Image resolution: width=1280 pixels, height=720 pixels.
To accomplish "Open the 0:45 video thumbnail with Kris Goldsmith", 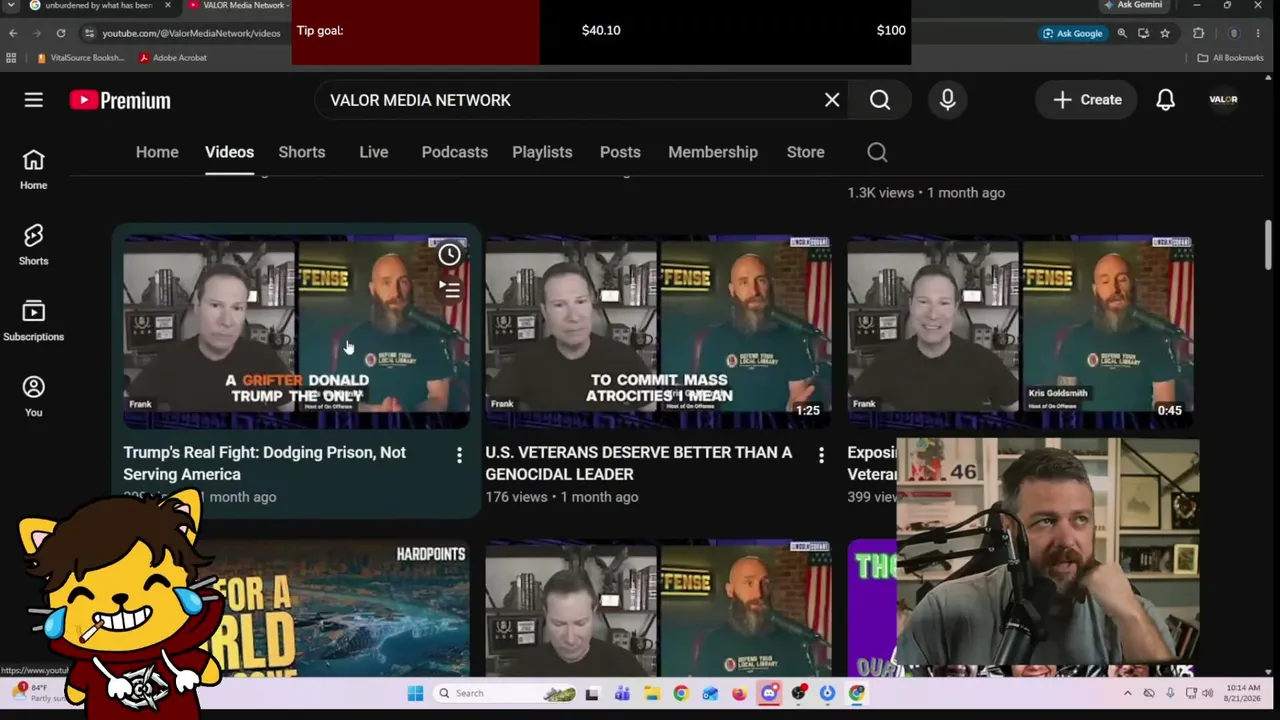I will point(1020,332).
